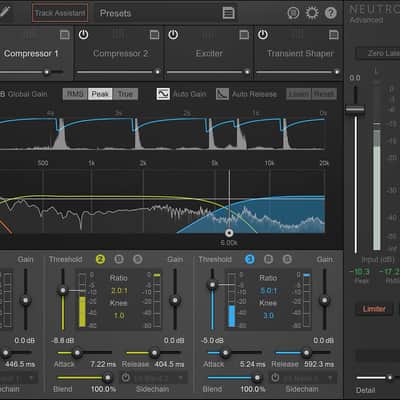Click the Detail slider handle
400x400 pixels.
pyautogui.click(x=390, y=378)
